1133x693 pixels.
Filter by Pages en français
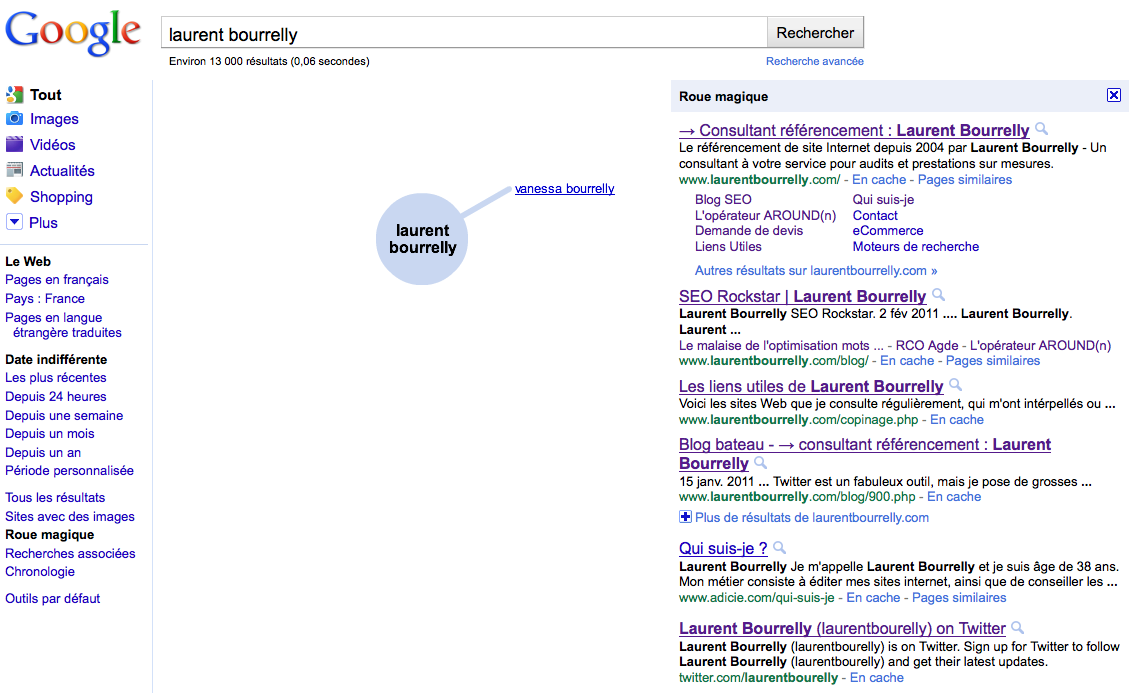pos(56,280)
